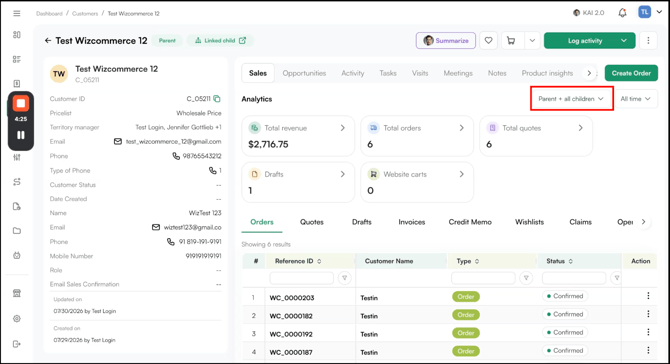Stop the recording with the orange stop button
This screenshot has height=364, width=670.
(x=21, y=103)
